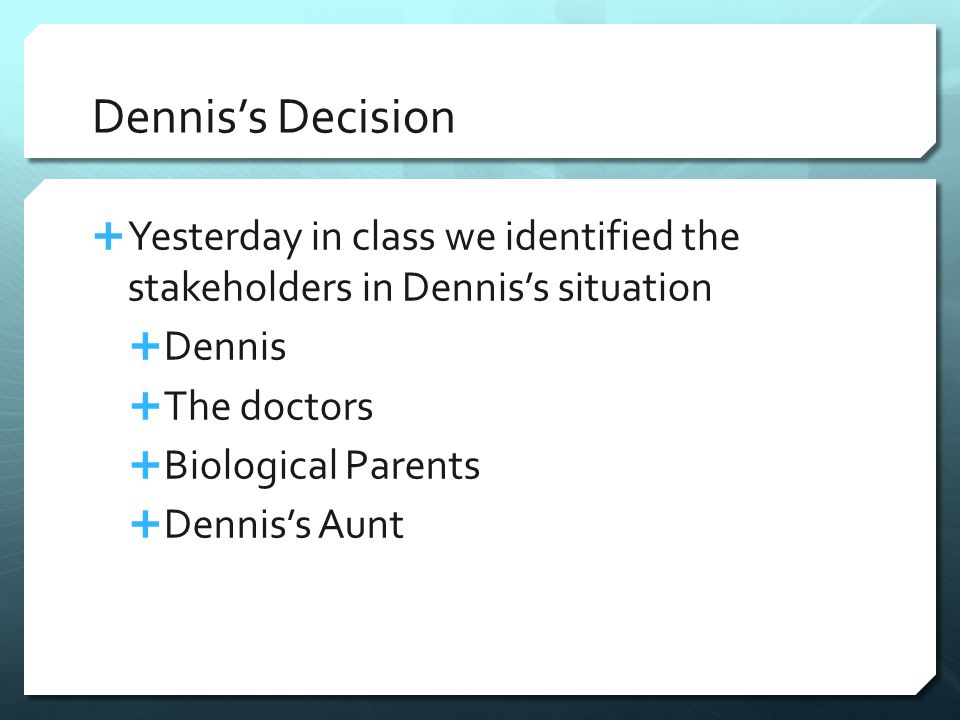This screenshot has width=960, height=720.
Task: Click the "Yesterday in class we identified the" line
Action: tap(434, 237)
